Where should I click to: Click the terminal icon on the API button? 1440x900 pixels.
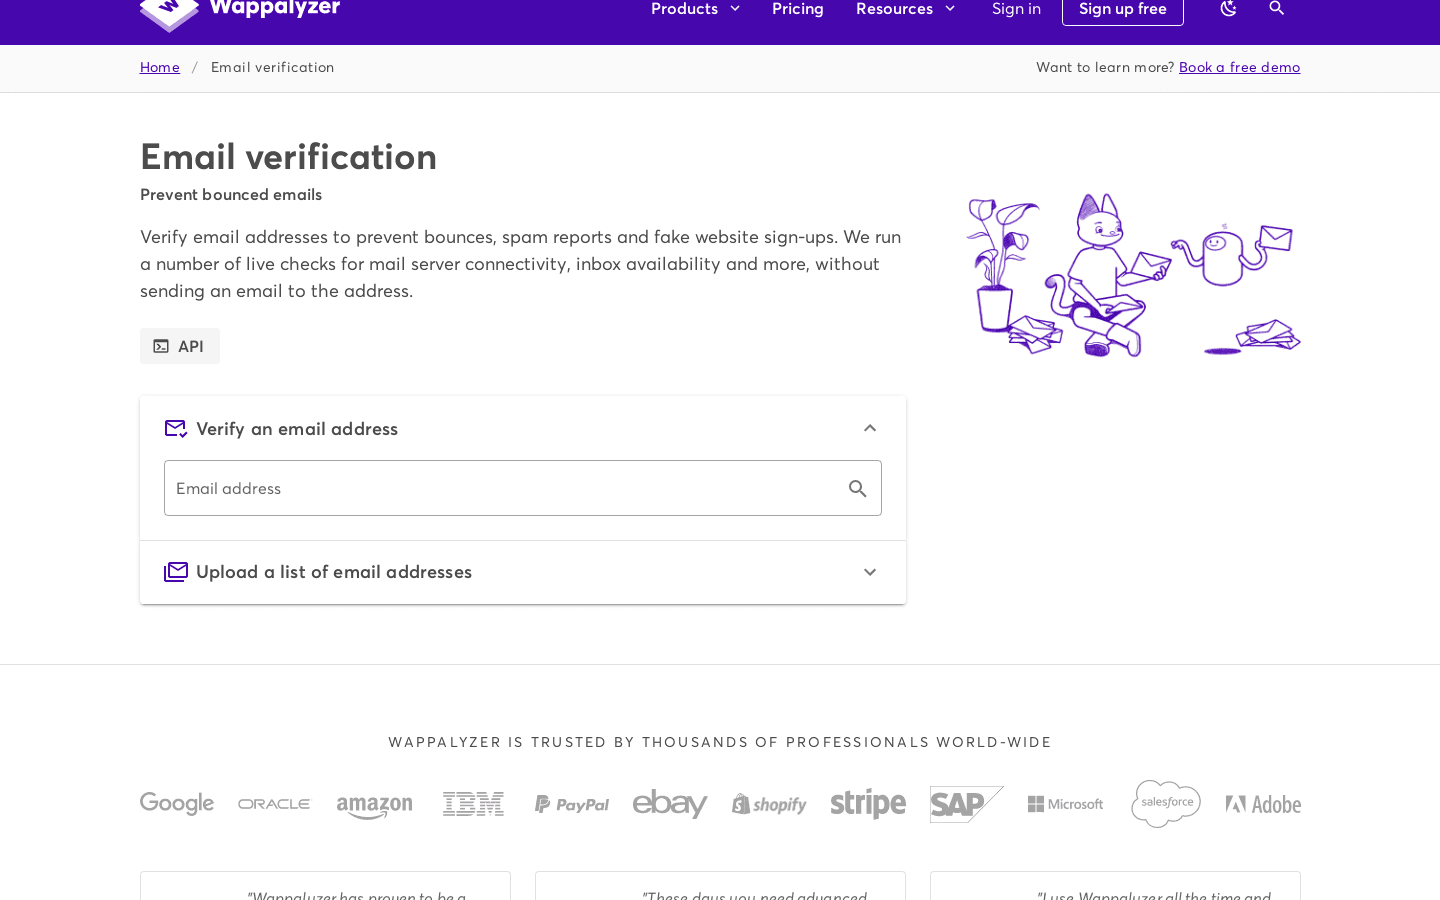(x=162, y=345)
